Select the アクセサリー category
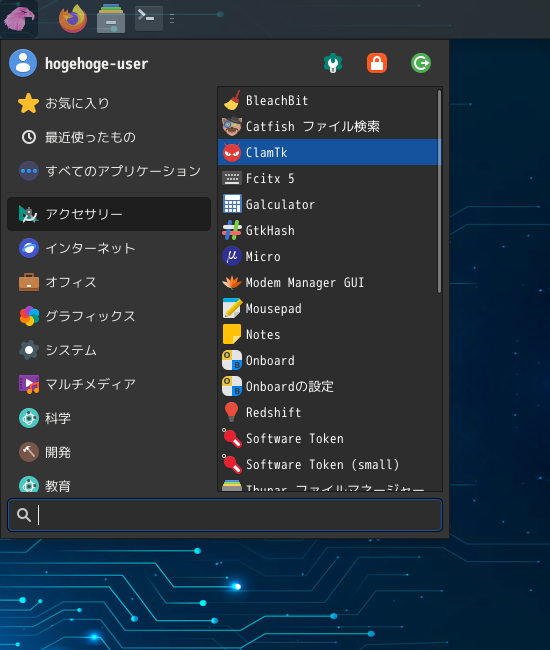 (x=109, y=214)
